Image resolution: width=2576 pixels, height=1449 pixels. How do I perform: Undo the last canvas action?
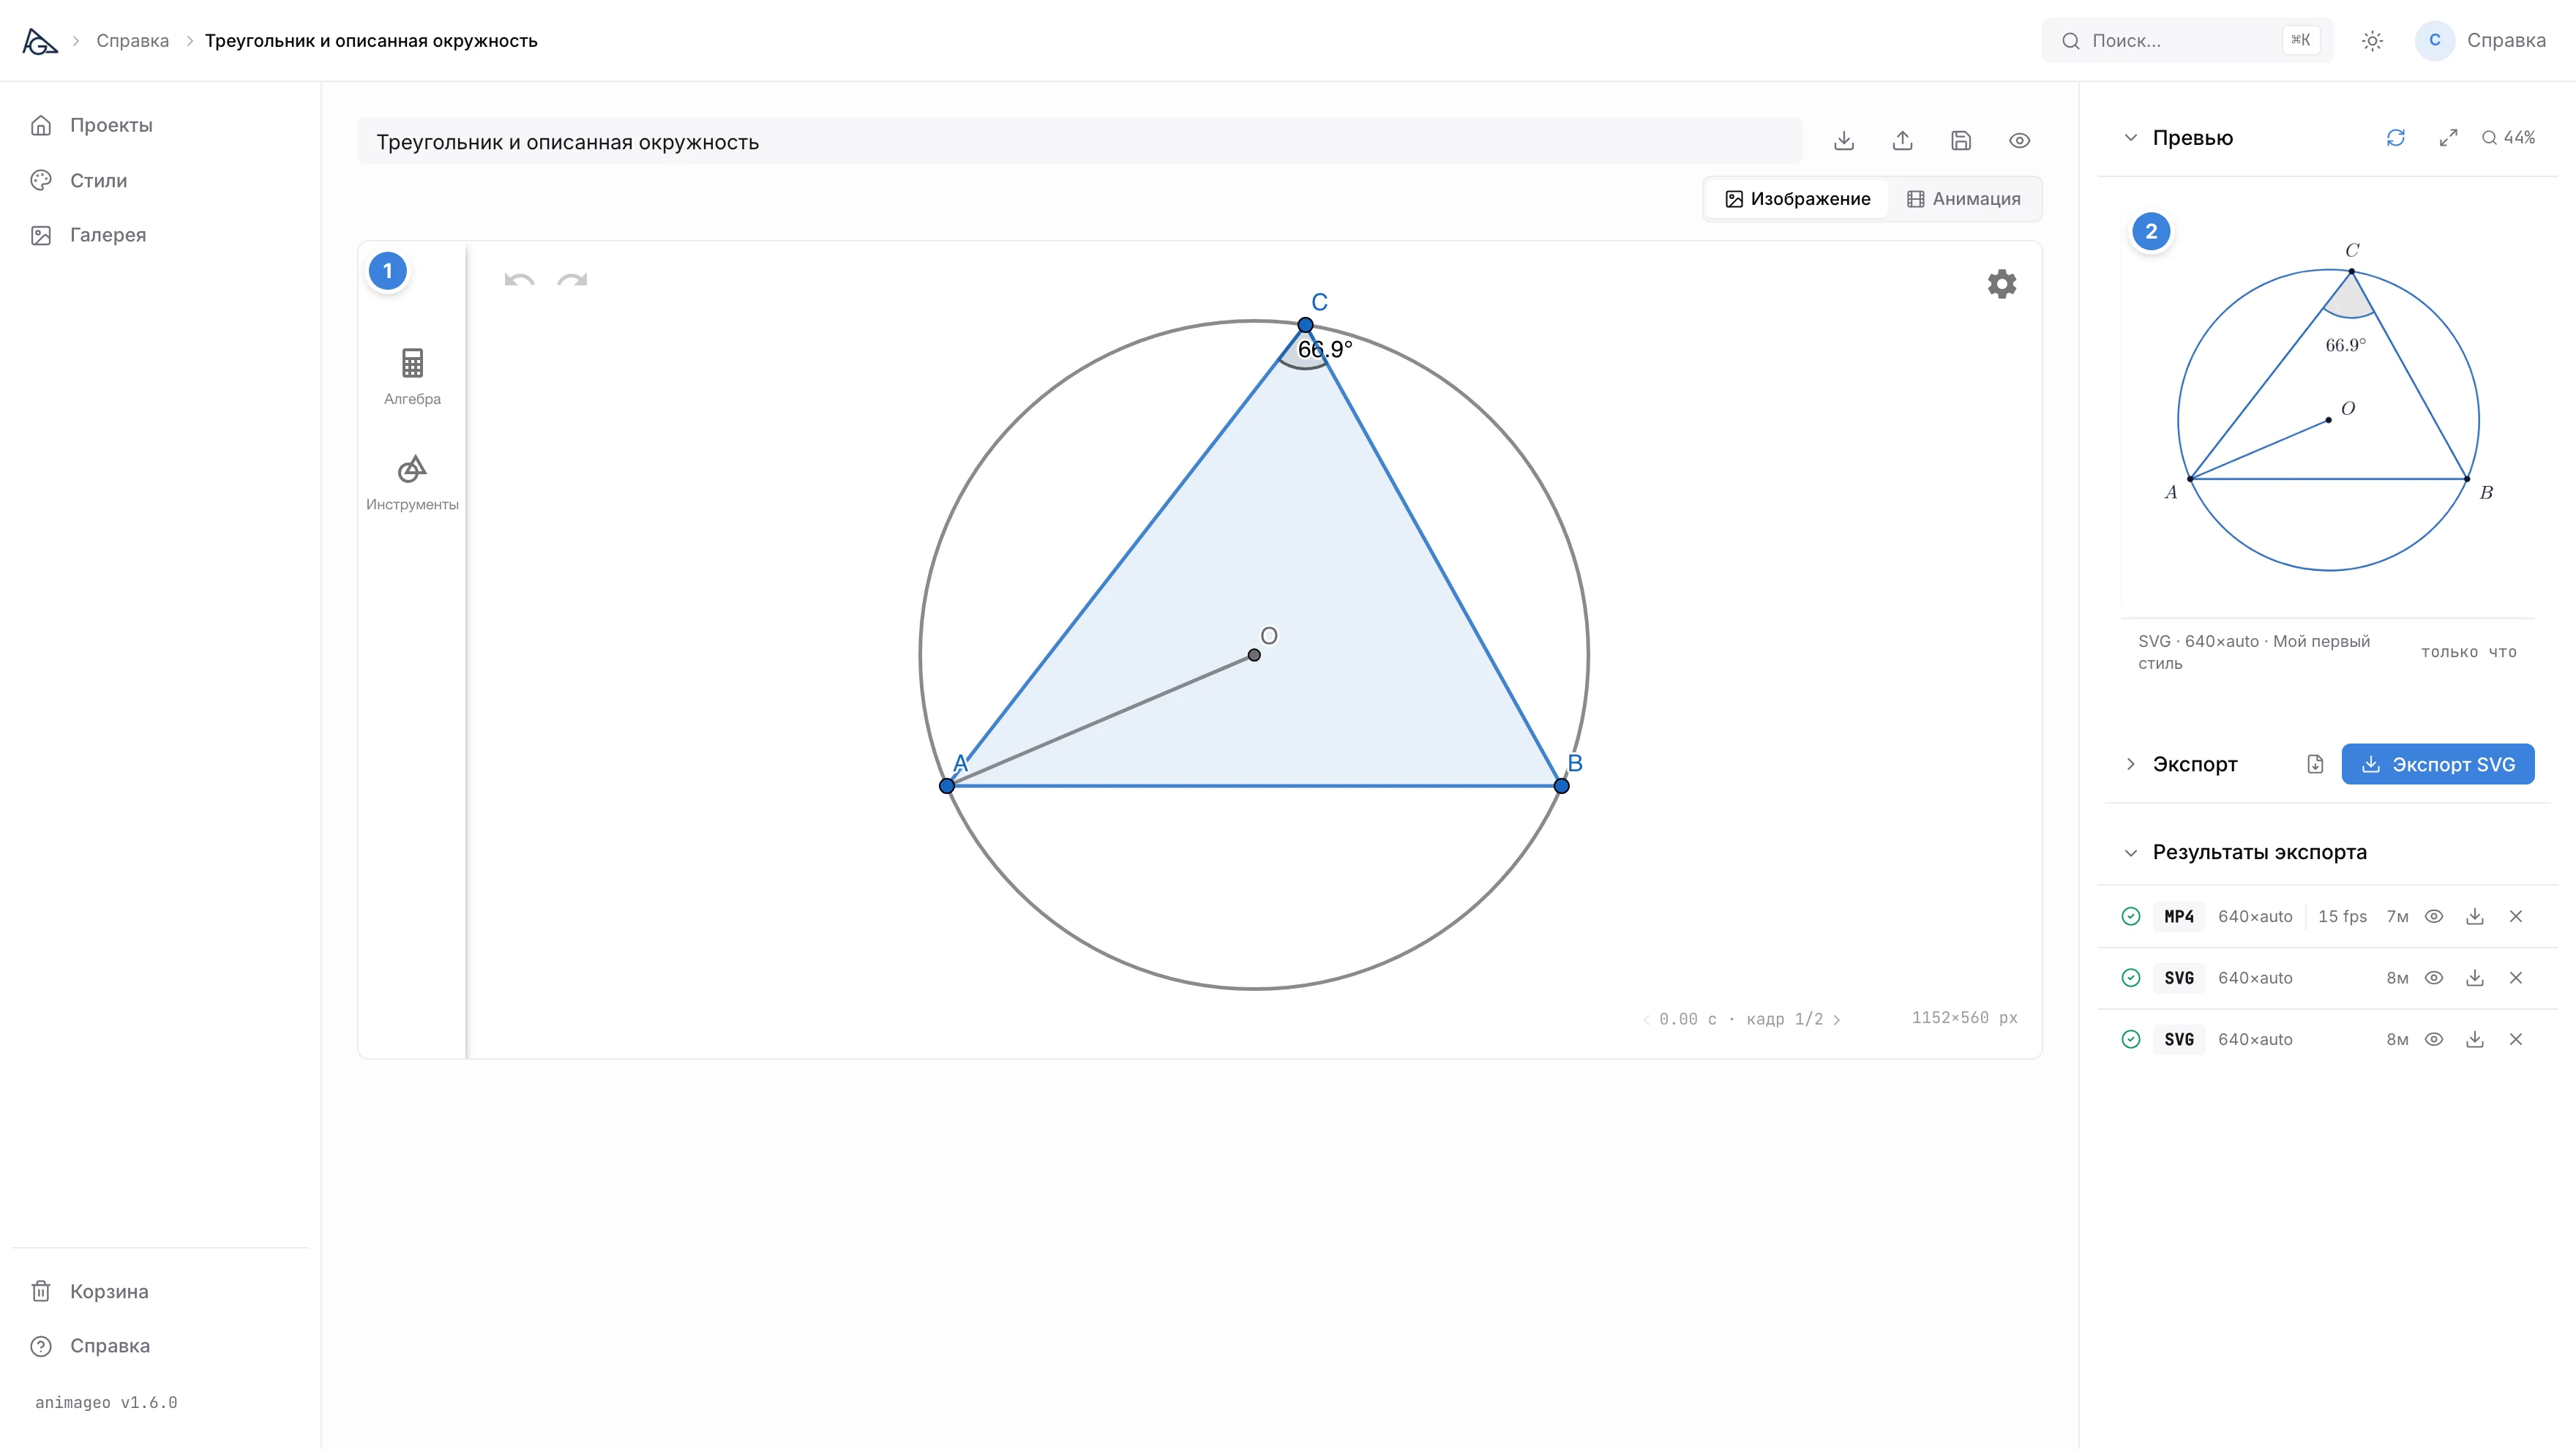click(519, 280)
